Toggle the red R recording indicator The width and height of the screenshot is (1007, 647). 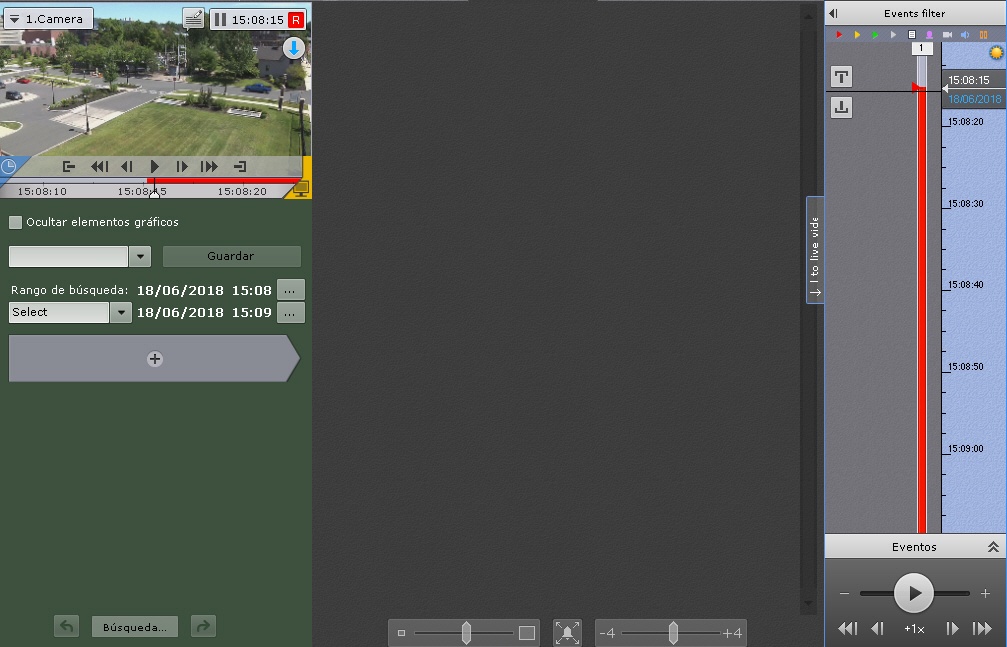[295, 19]
